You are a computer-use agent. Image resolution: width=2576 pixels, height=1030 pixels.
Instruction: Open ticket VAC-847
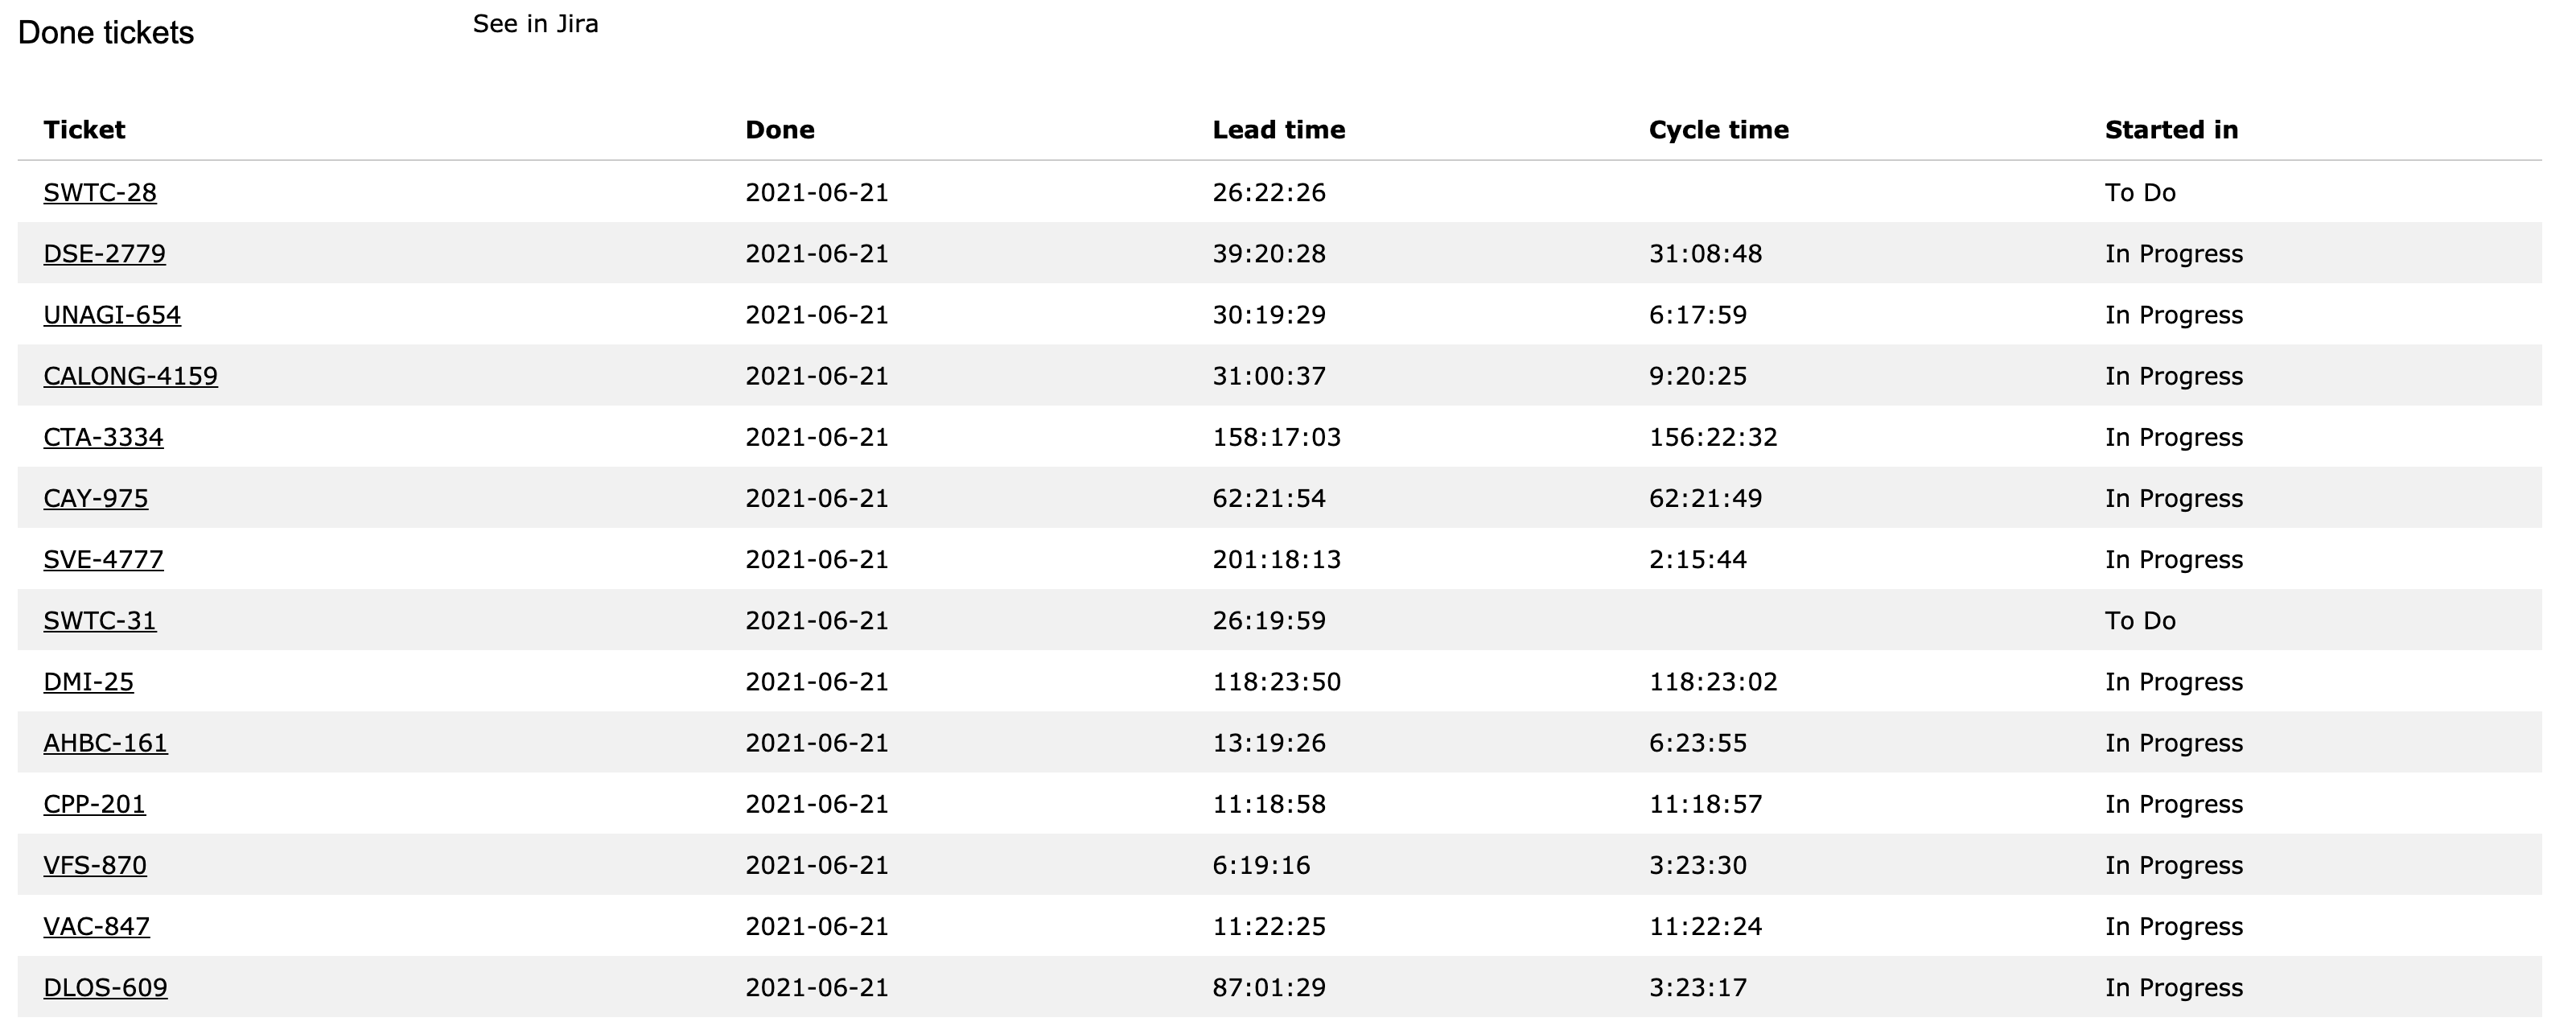pyautogui.click(x=96, y=926)
